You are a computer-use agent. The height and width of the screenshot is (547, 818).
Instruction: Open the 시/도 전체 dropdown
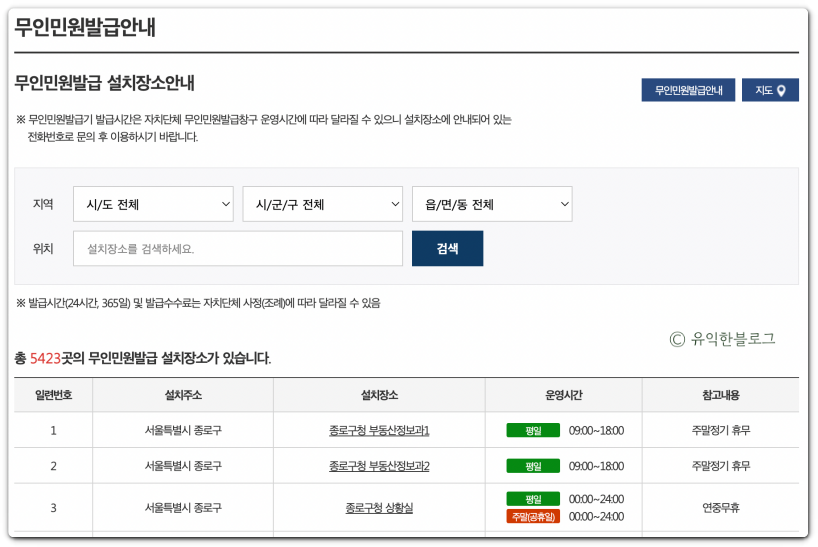(153, 204)
